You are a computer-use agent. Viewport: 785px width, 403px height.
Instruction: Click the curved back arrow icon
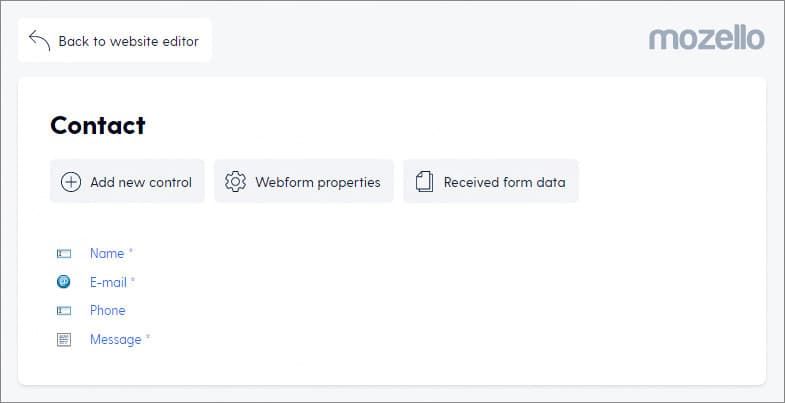click(40, 41)
